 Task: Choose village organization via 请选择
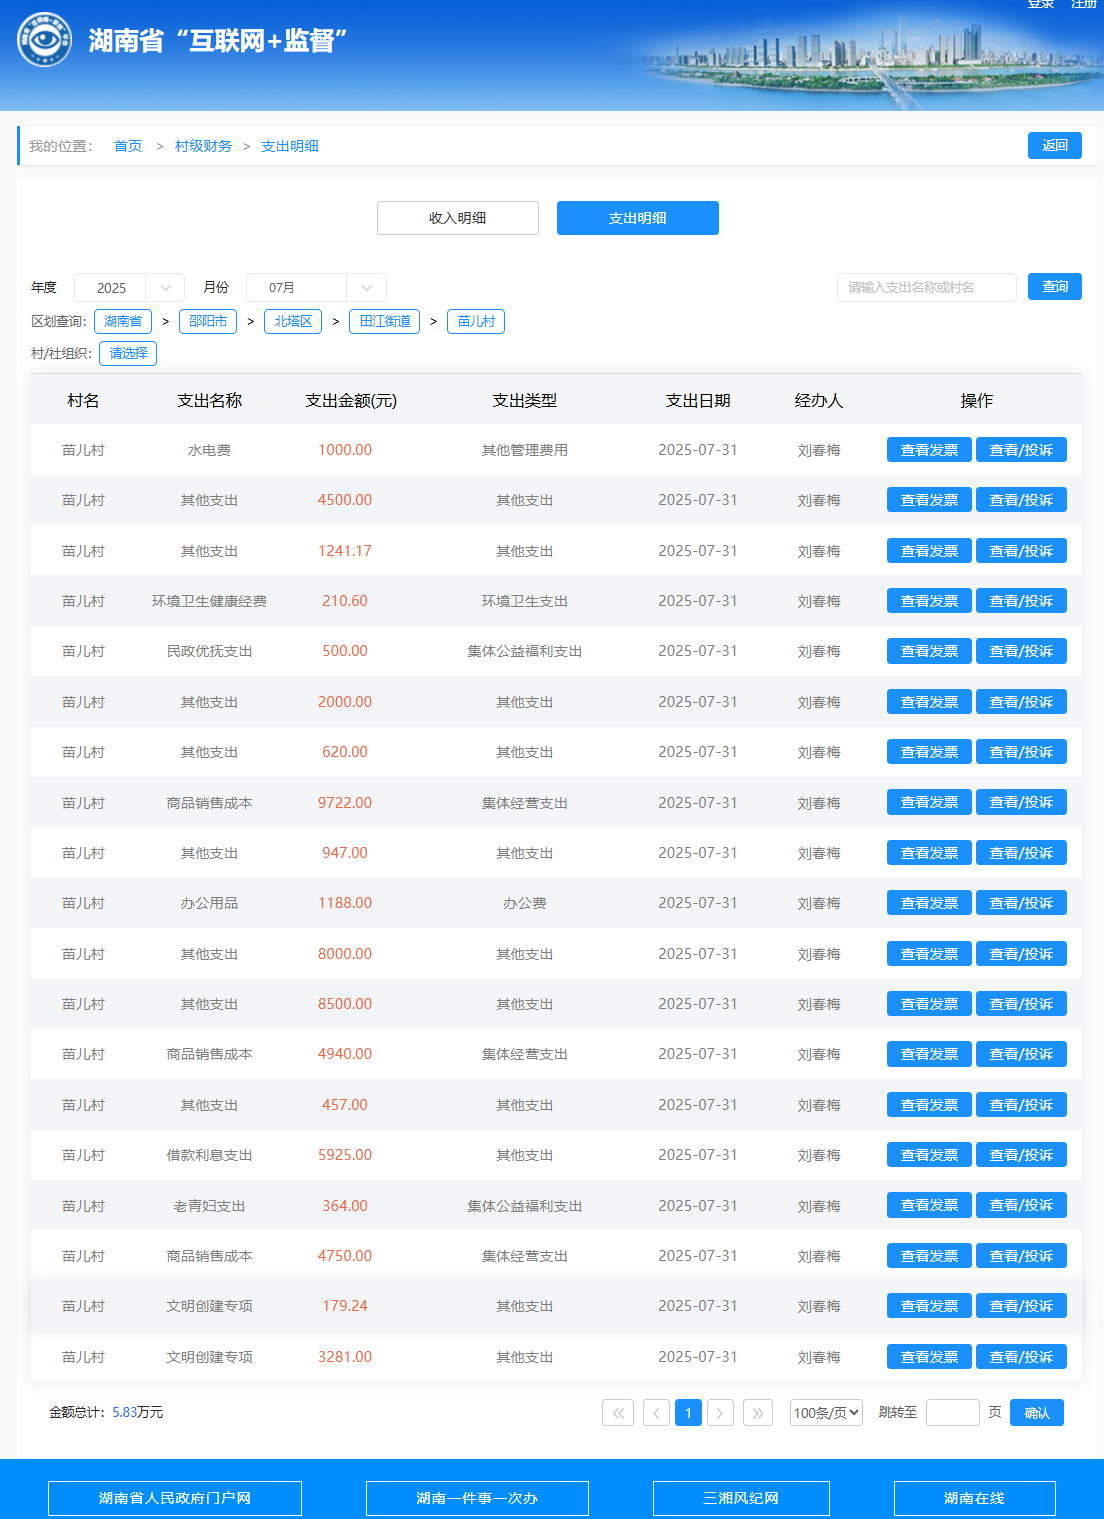coord(128,353)
